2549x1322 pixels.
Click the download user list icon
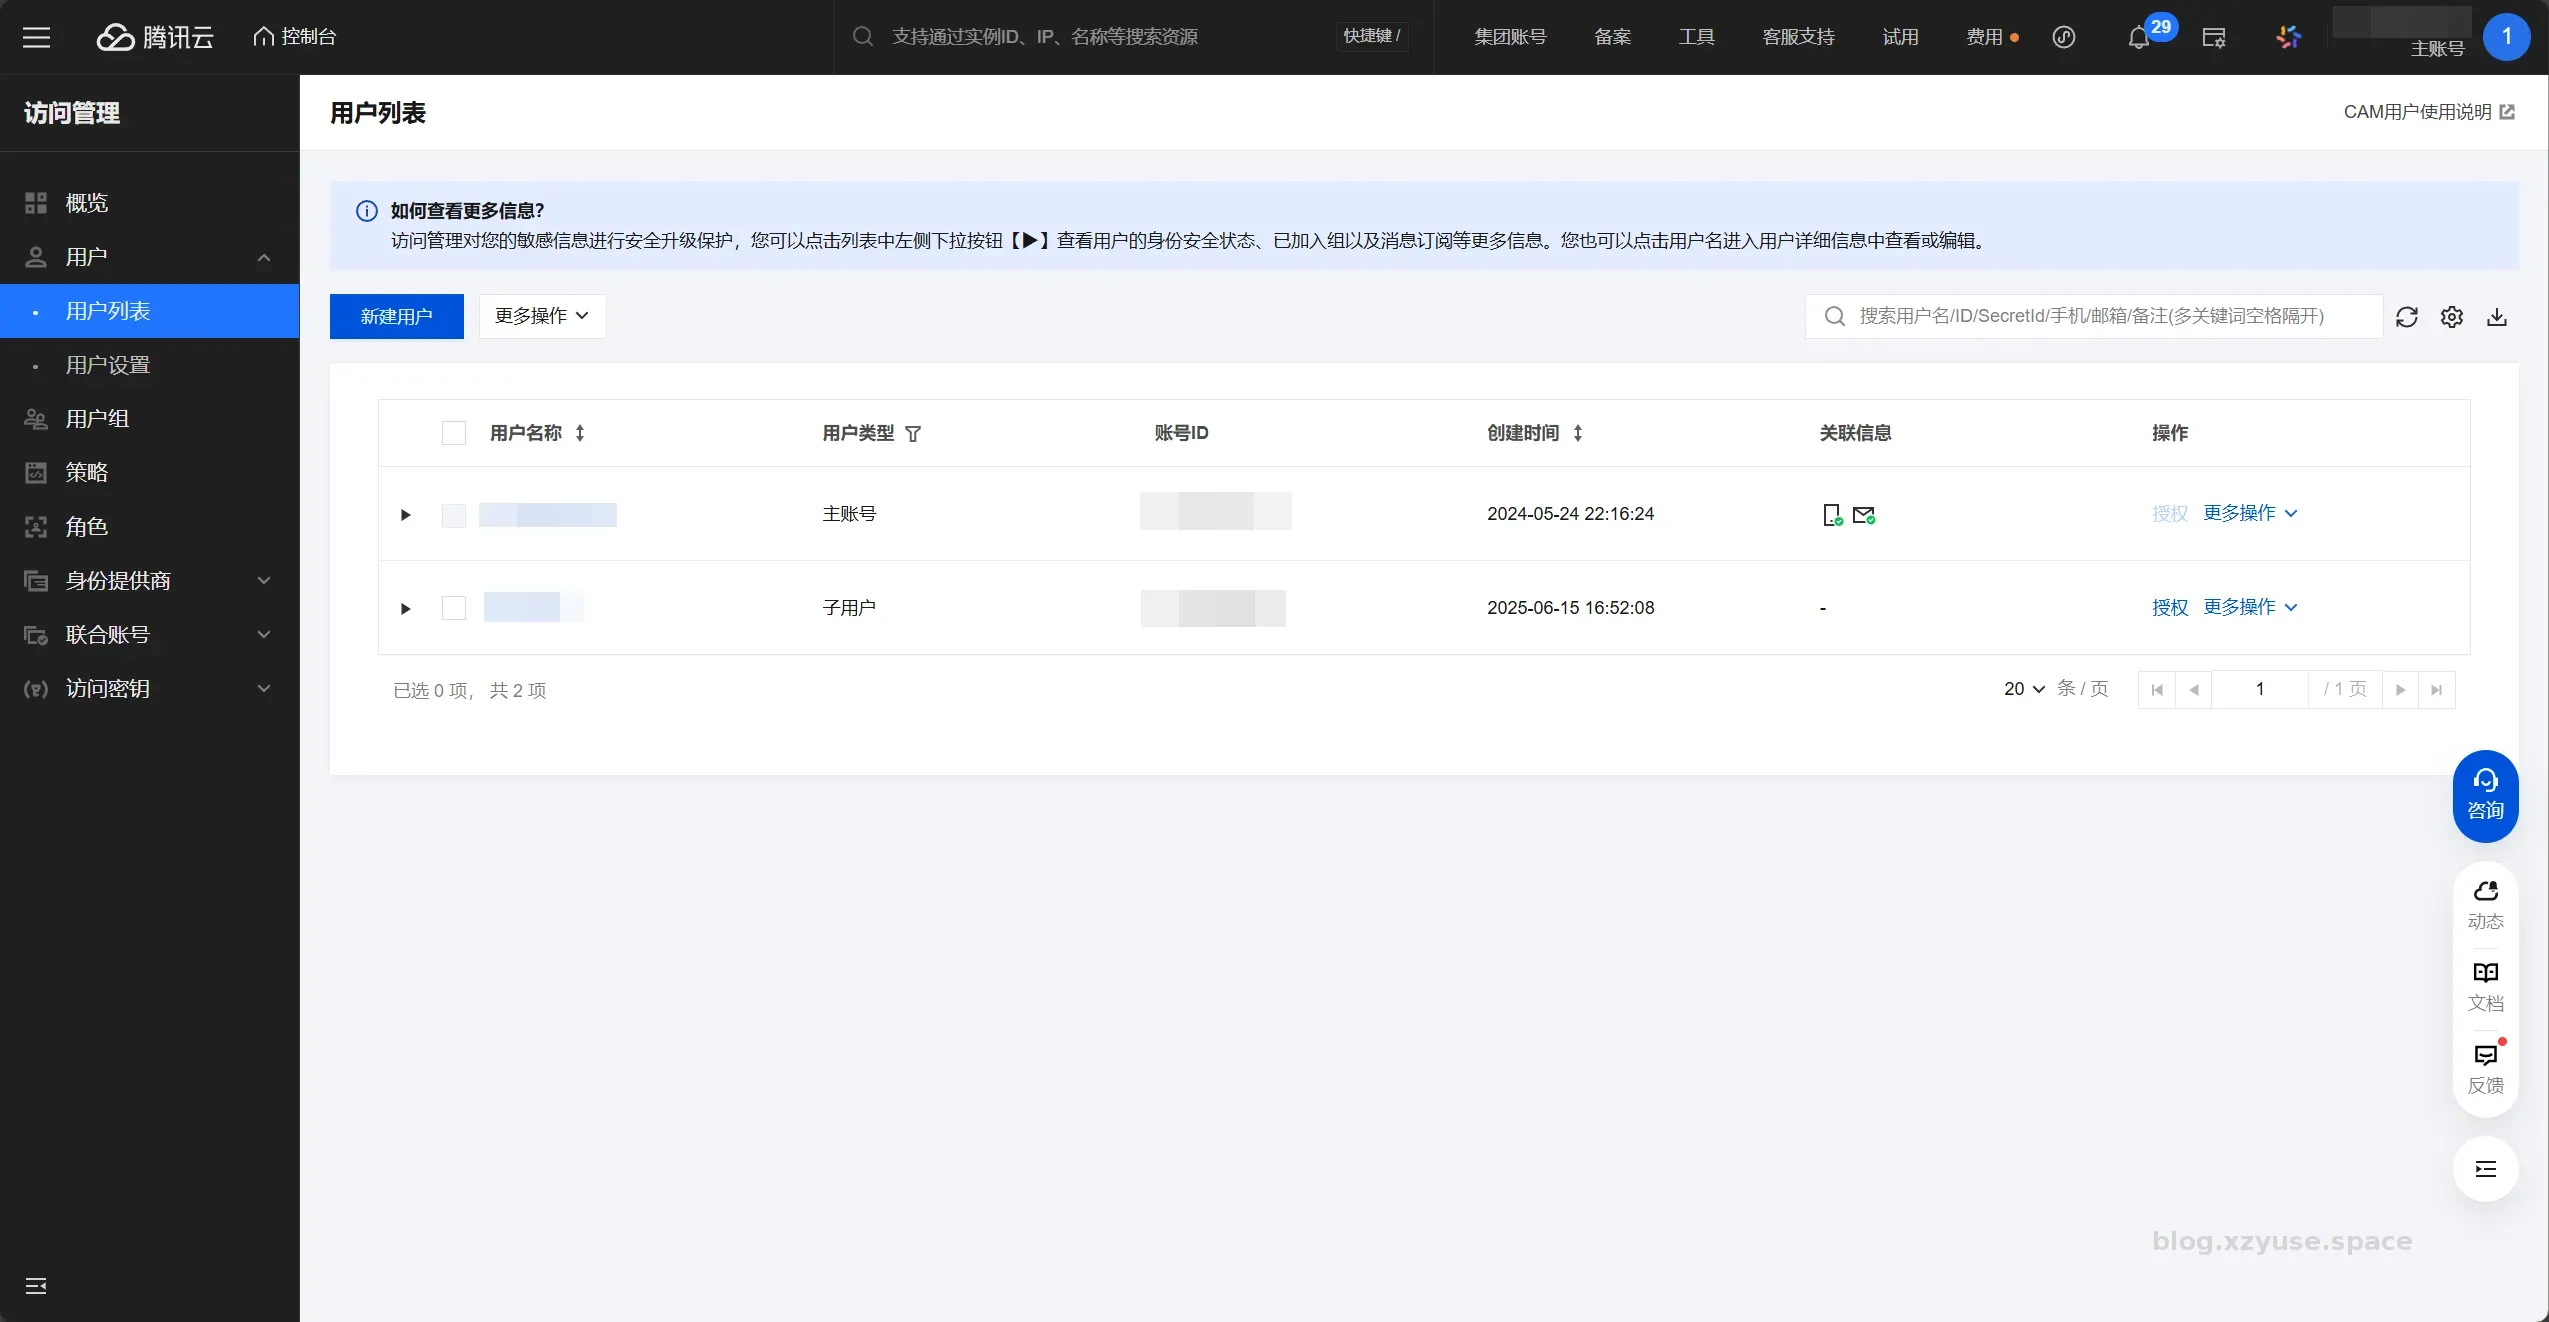click(2496, 317)
